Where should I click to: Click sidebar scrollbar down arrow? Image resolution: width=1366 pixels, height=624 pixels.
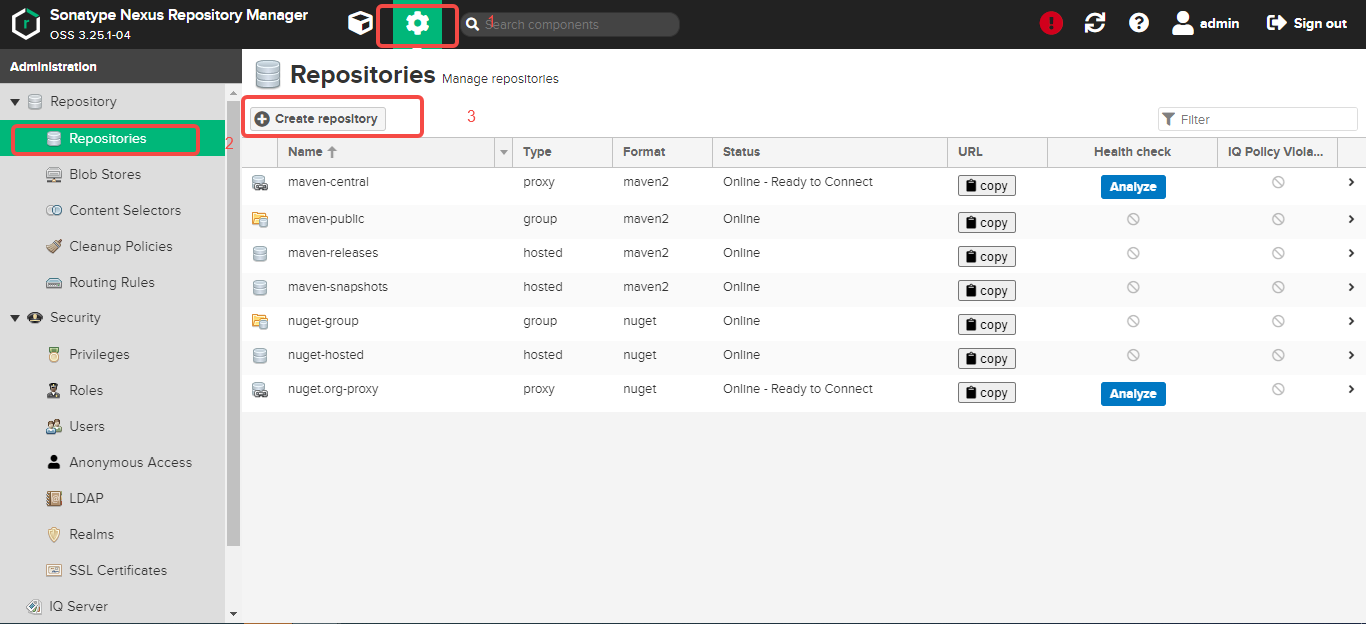click(233, 614)
